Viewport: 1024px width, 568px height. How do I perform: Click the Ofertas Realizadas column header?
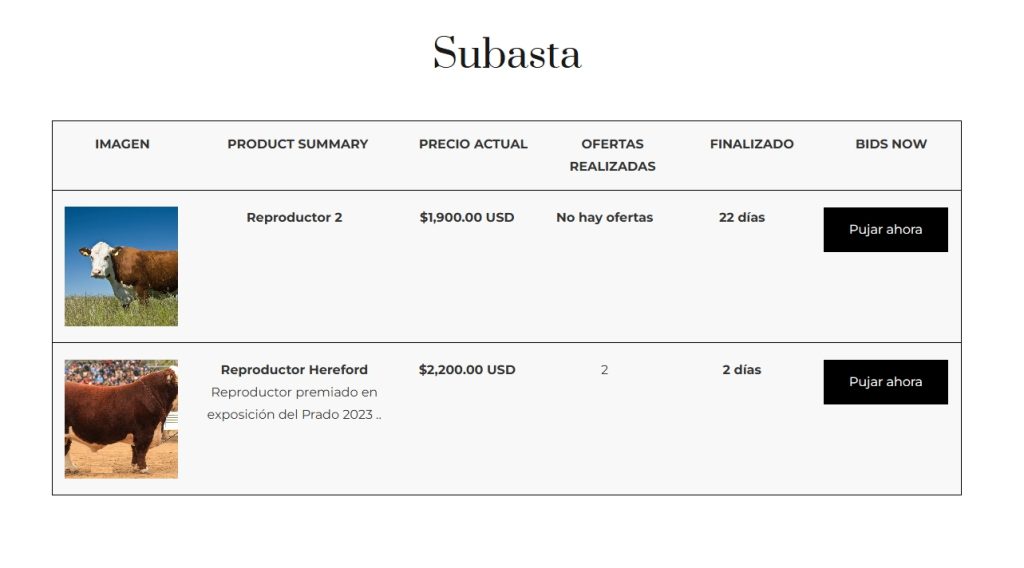pos(612,155)
